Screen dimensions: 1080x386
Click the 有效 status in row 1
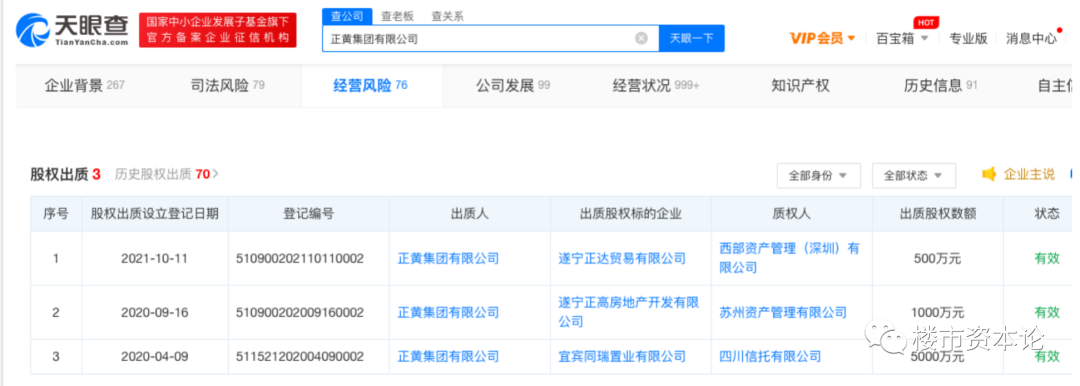1047,258
